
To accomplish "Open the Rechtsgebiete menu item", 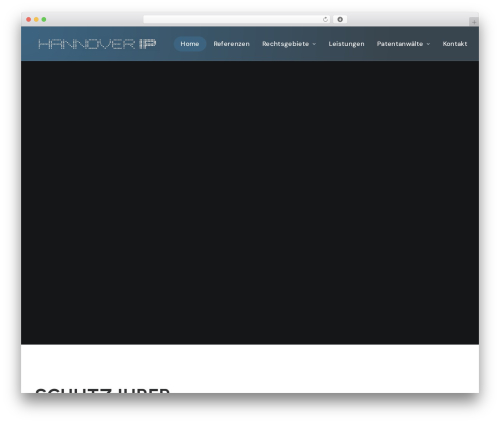I will pos(285,44).
